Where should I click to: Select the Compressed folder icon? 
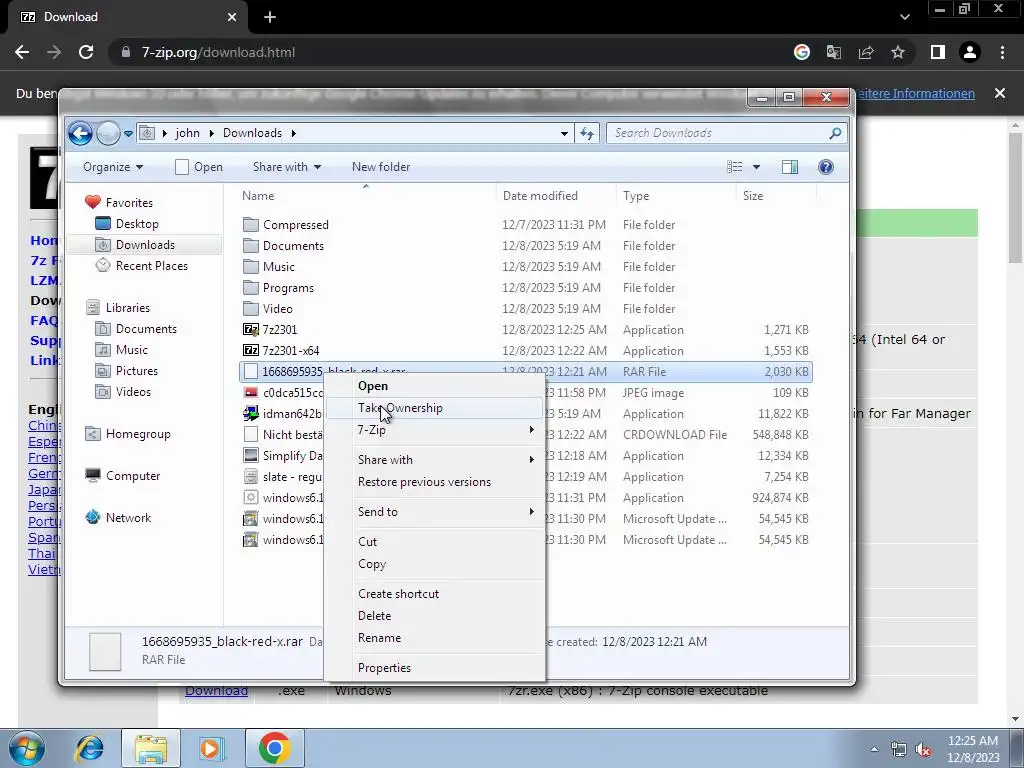click(251, 225)
